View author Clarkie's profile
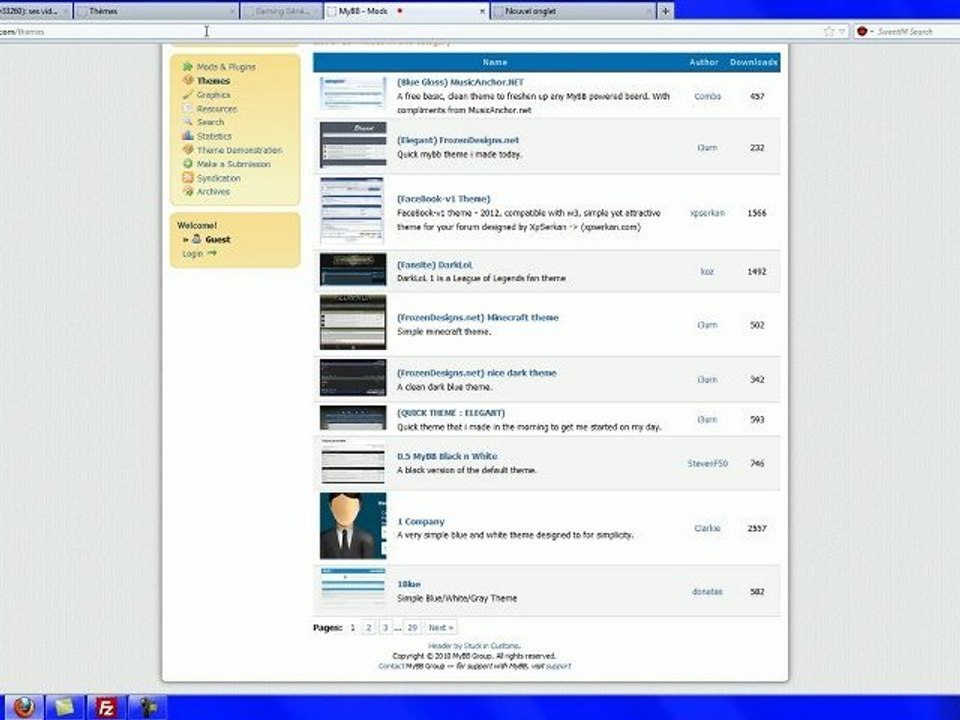 click(x=707, y=528)
